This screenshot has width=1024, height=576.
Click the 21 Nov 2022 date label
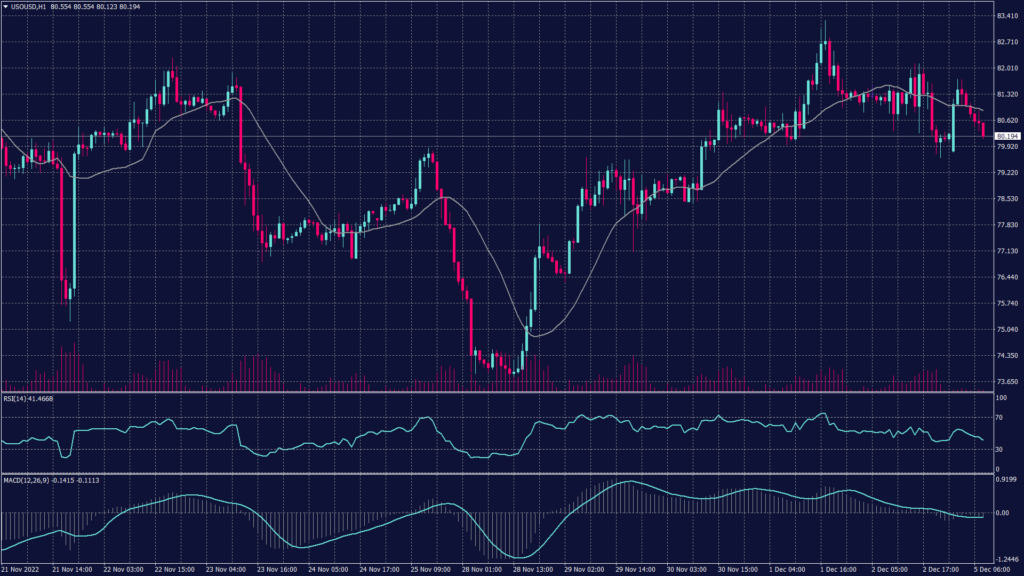[21, 569]
